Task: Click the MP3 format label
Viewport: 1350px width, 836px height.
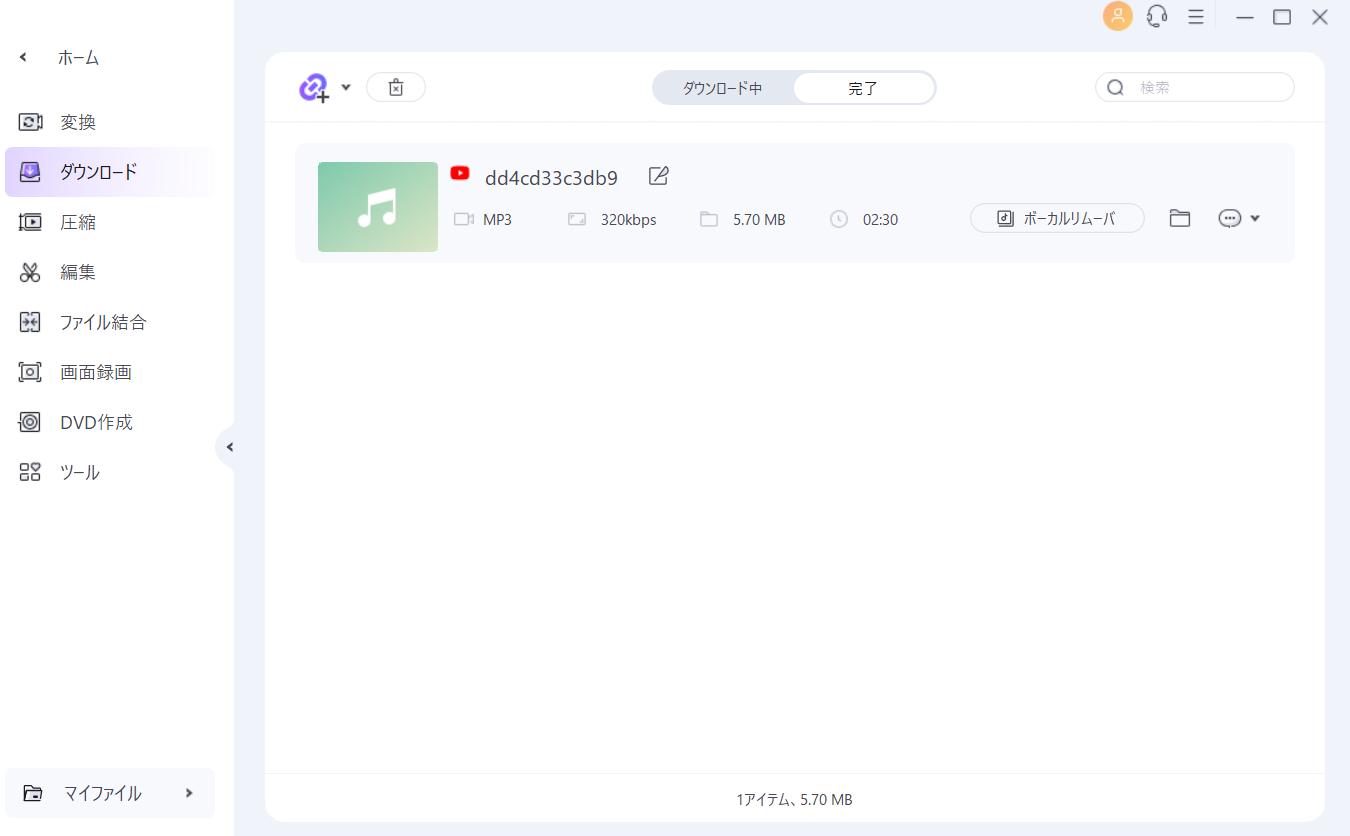Action: point(497,219)
